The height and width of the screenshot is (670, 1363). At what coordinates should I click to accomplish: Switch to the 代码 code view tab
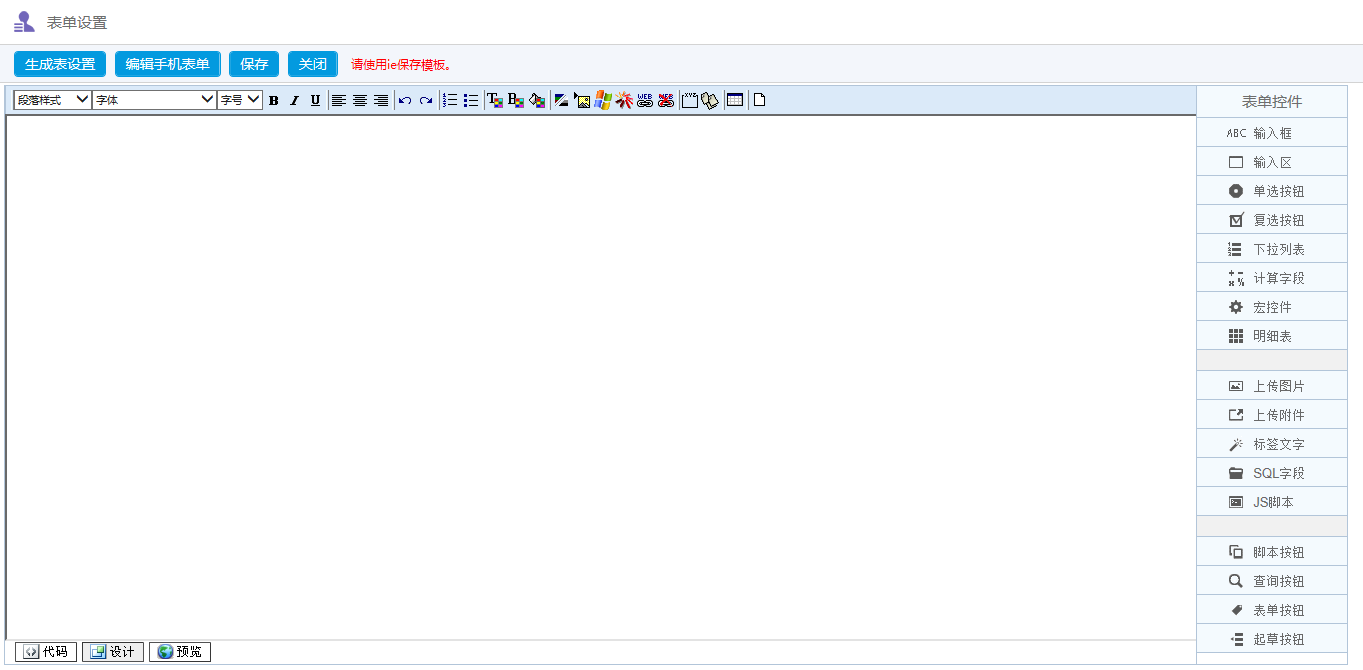pyautogui.click(x=46, y=652)
